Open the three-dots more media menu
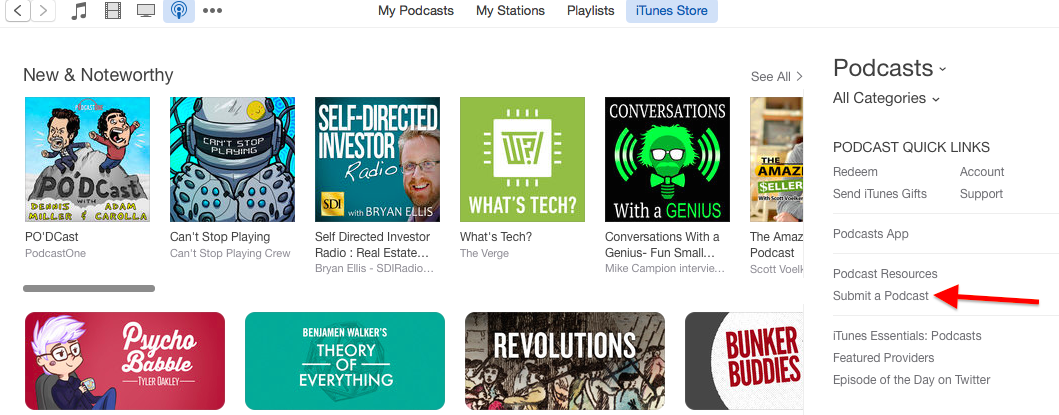1059x415 pixels. tap(212, 11)
